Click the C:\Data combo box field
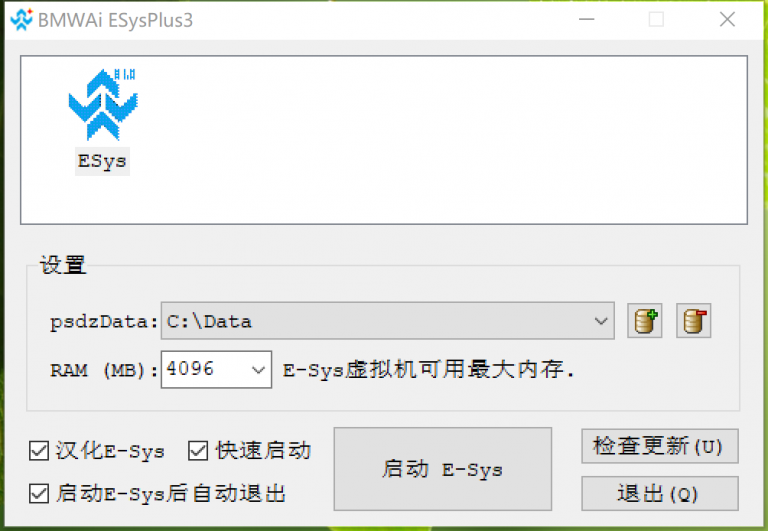Viewport: 768px width, 531px height. coord(387,321)
